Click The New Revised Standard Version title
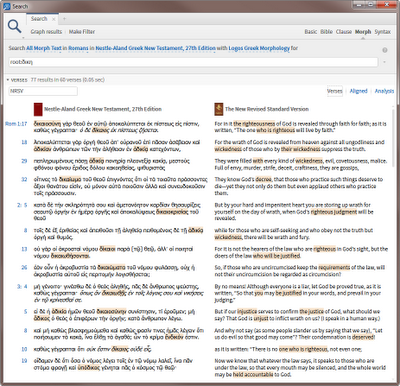 pyautogui.click(x=267, y=109)
